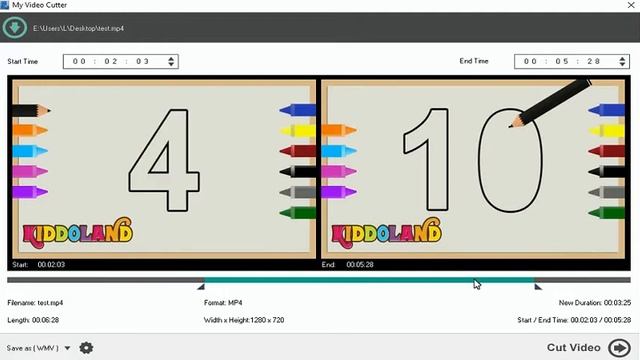Click the teal selected range on timeline

click(369, 280)
